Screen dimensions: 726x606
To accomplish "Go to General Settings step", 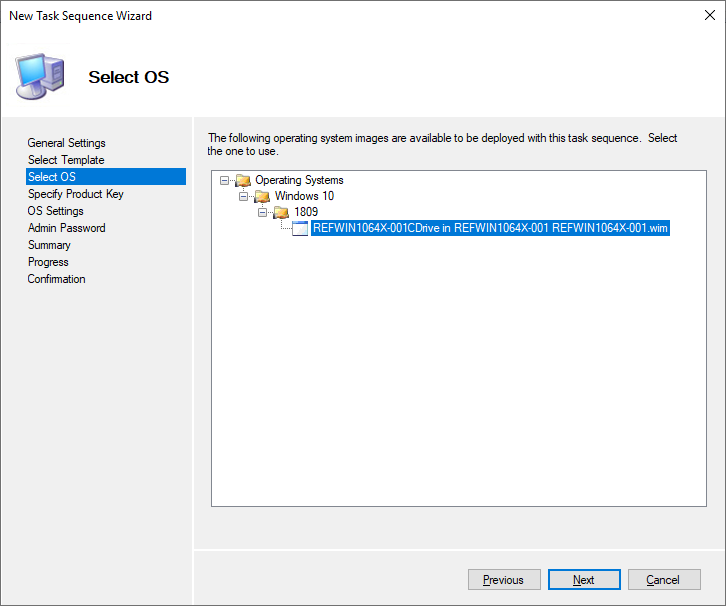I will [67, 143].
